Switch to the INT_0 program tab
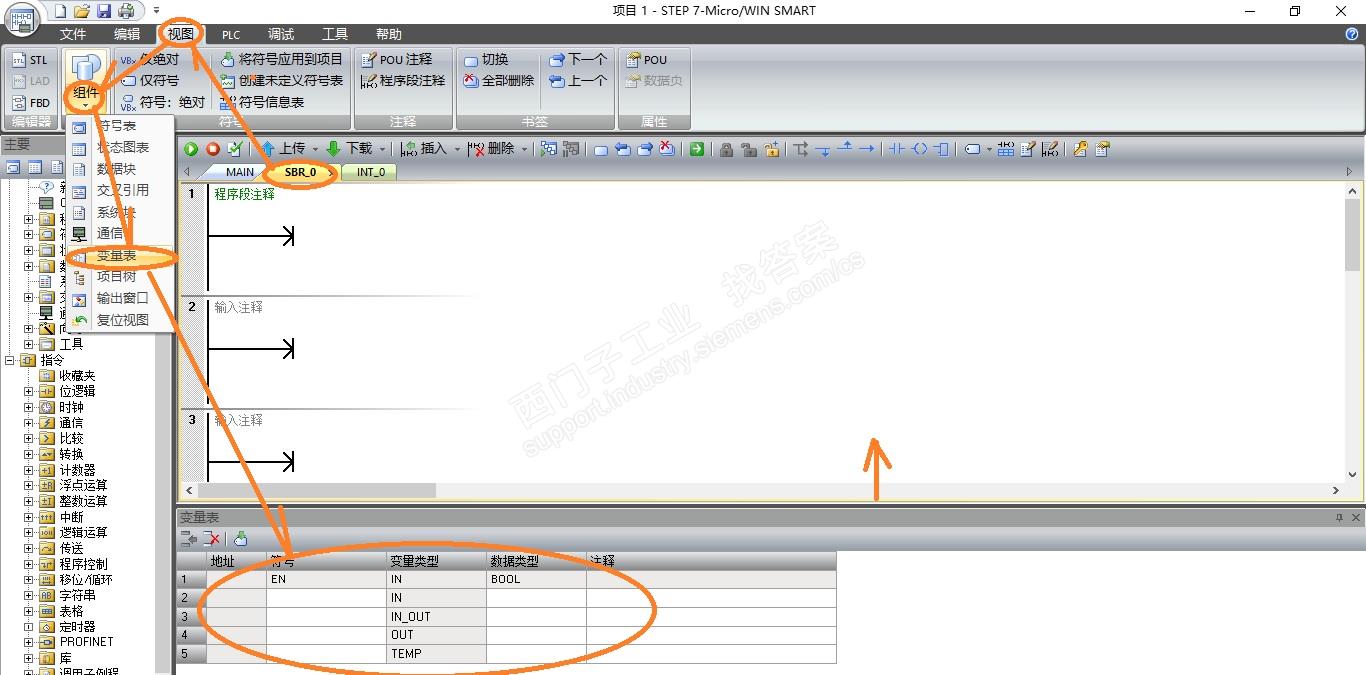Image resolution: width=1366 pixels, height=675 pixels. coord(371,172)
